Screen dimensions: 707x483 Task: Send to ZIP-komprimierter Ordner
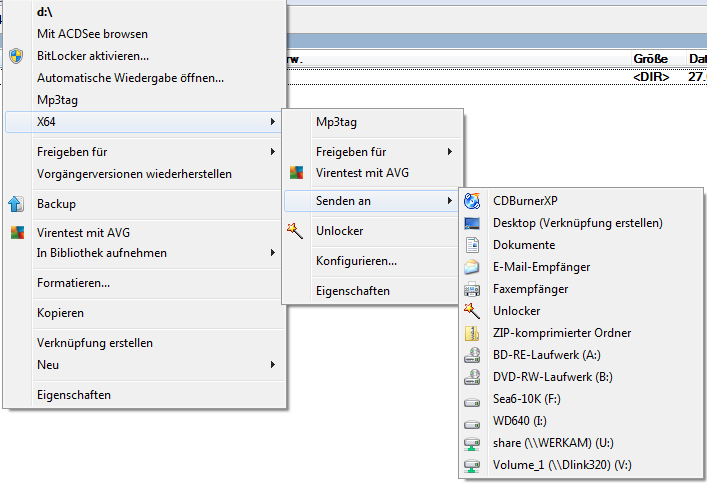pos(562,333)
